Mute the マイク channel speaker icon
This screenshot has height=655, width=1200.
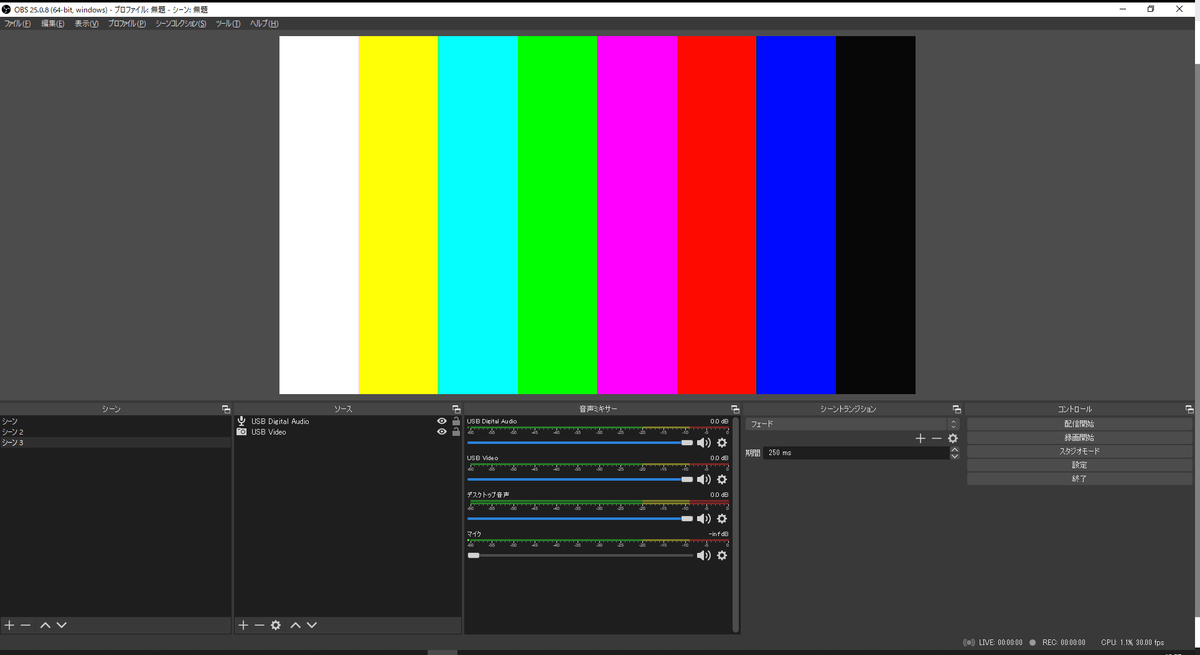704,556
